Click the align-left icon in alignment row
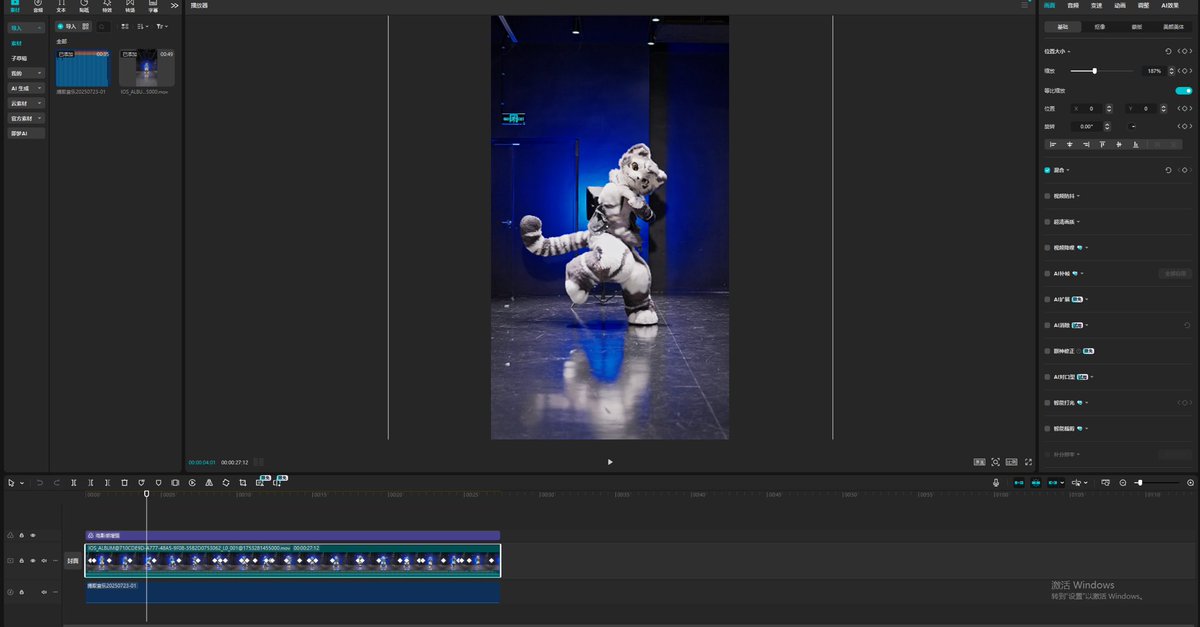The image size is (1200, 627). coord(1053,144)
